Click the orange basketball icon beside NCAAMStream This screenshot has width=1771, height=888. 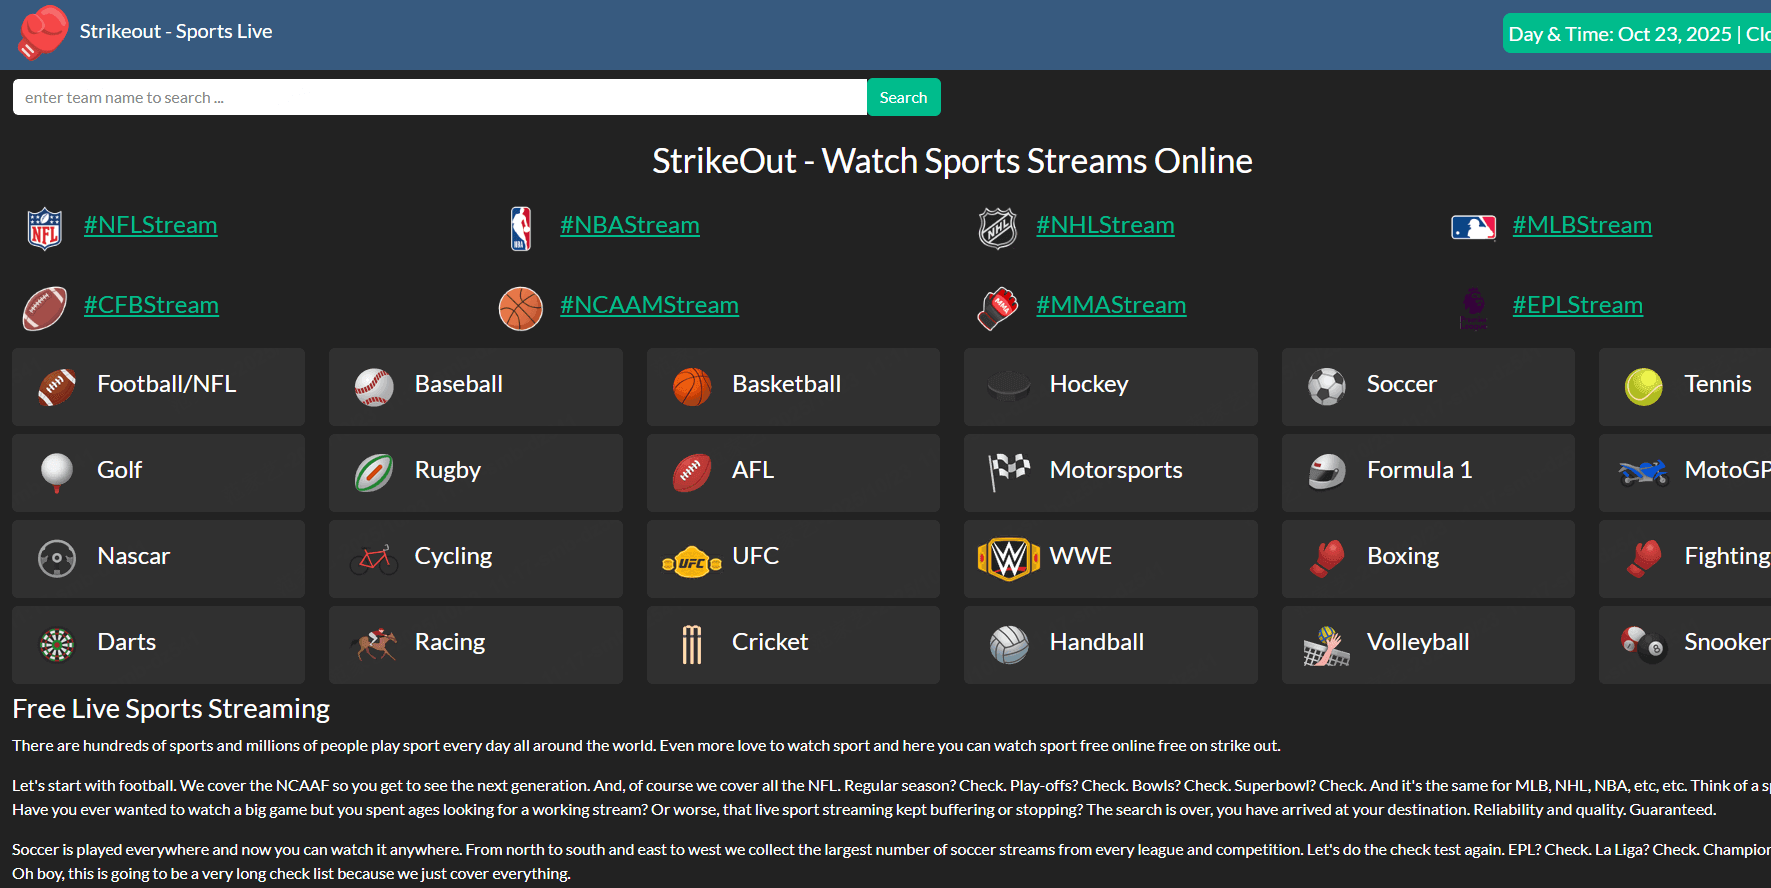[521, 308]
